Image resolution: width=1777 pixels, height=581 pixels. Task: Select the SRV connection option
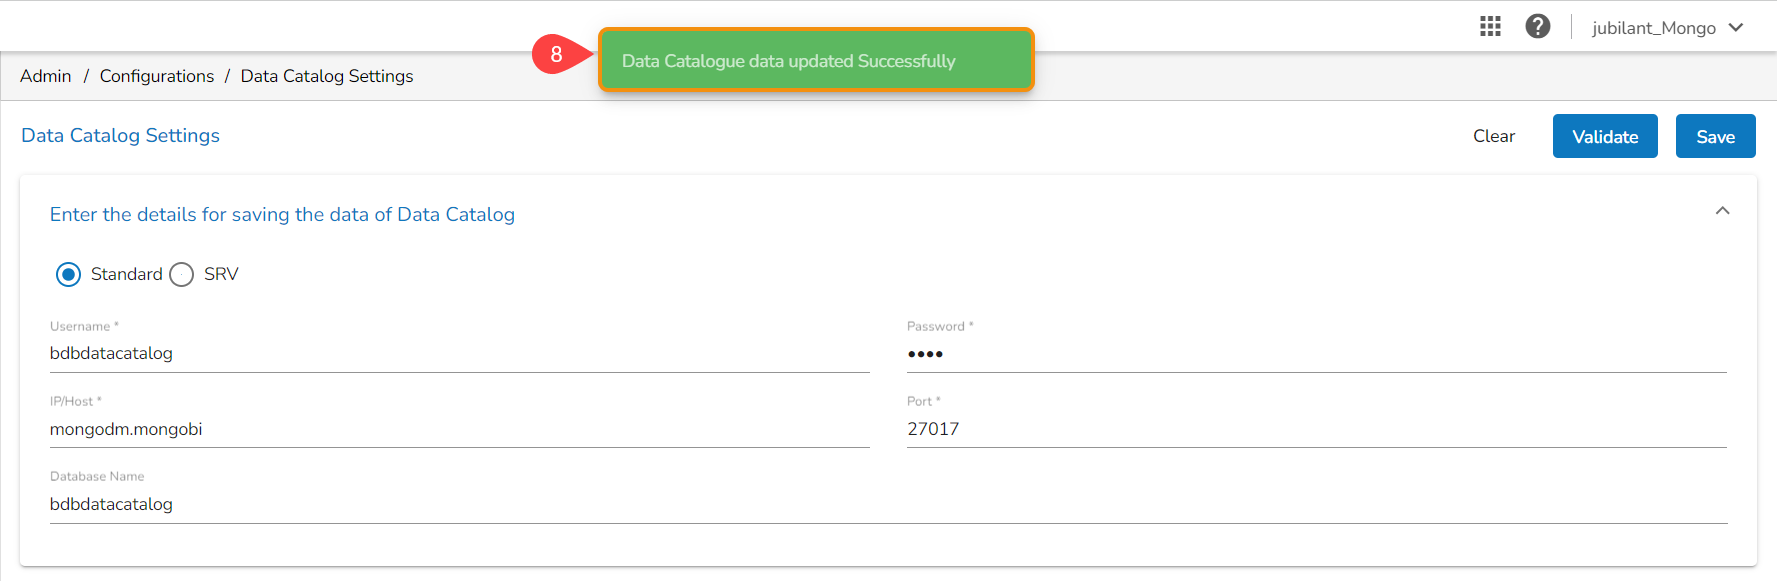(182, 275)
